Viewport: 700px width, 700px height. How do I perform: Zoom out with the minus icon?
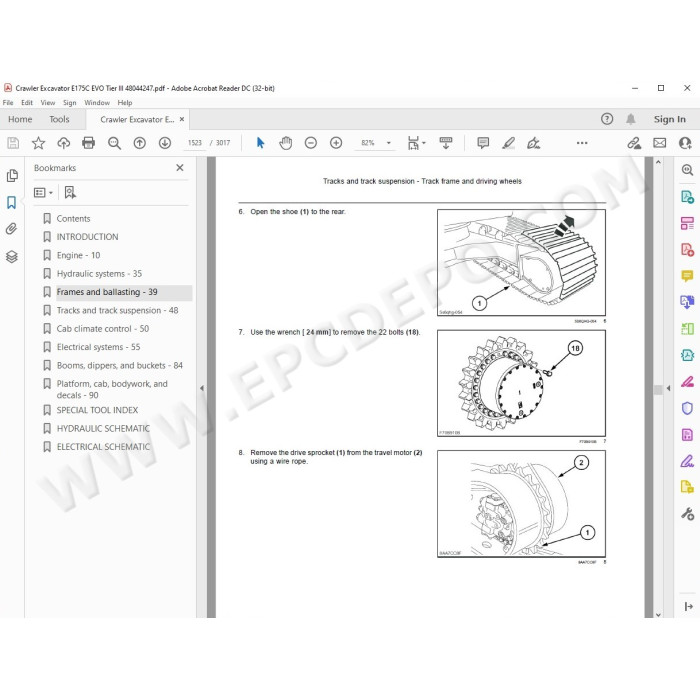[x=311, y=143]
